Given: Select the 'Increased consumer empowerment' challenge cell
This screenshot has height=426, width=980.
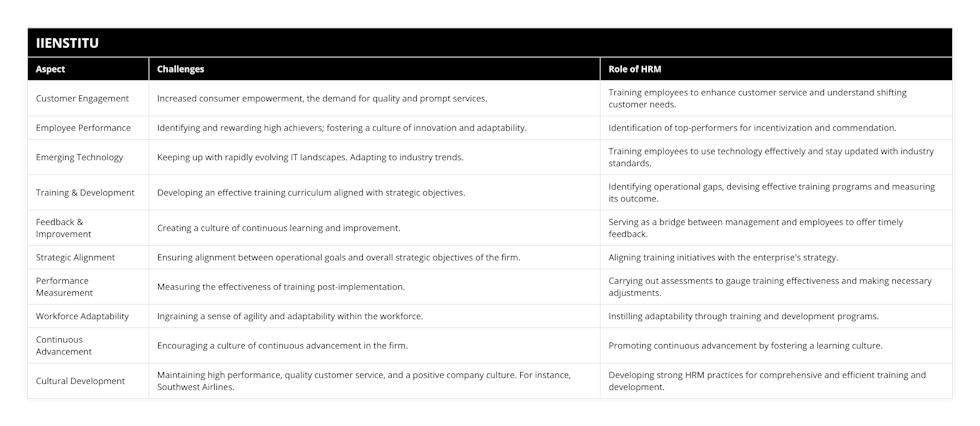Looking at the screenshot, I should (374, 98).
